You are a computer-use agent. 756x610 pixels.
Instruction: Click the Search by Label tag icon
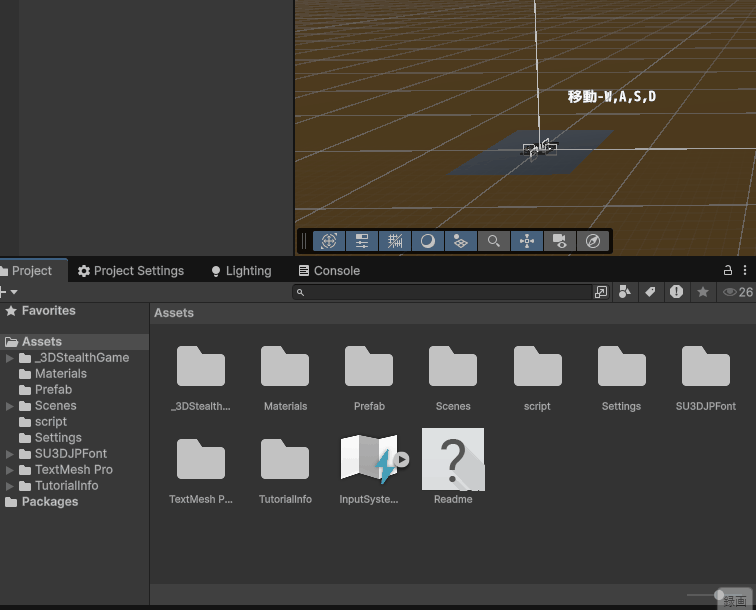pyautogui.click(x=650, y=292)
